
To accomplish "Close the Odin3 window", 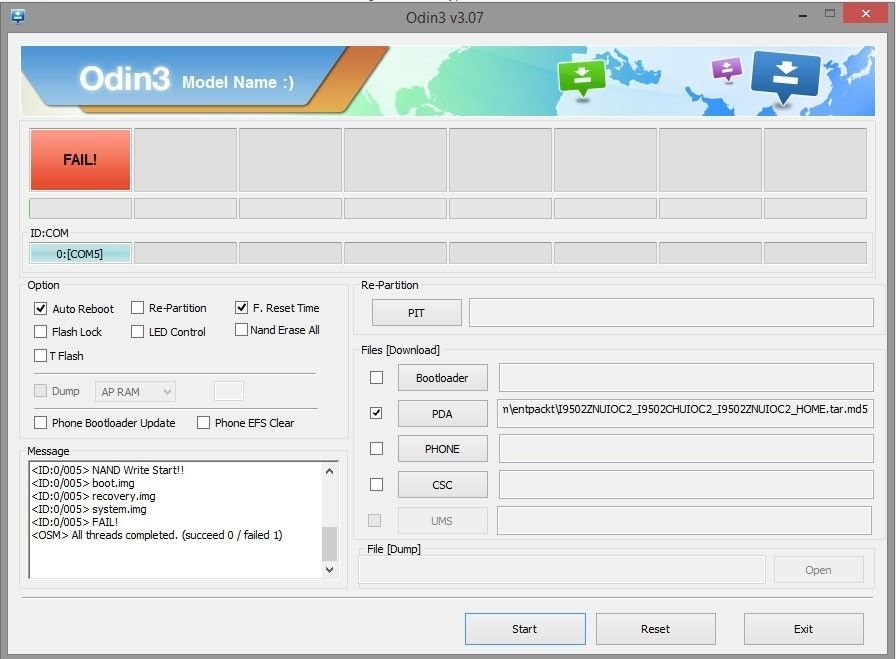I will (x=866, y=14).
